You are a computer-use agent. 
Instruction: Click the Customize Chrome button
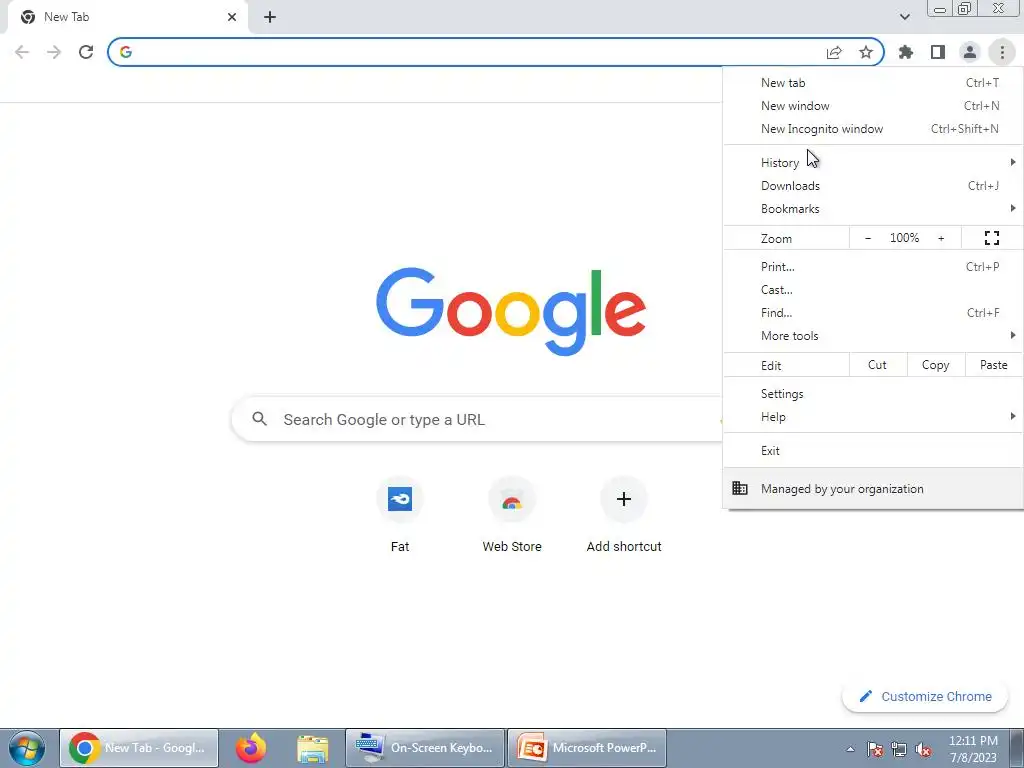click(x=925, y=696)
